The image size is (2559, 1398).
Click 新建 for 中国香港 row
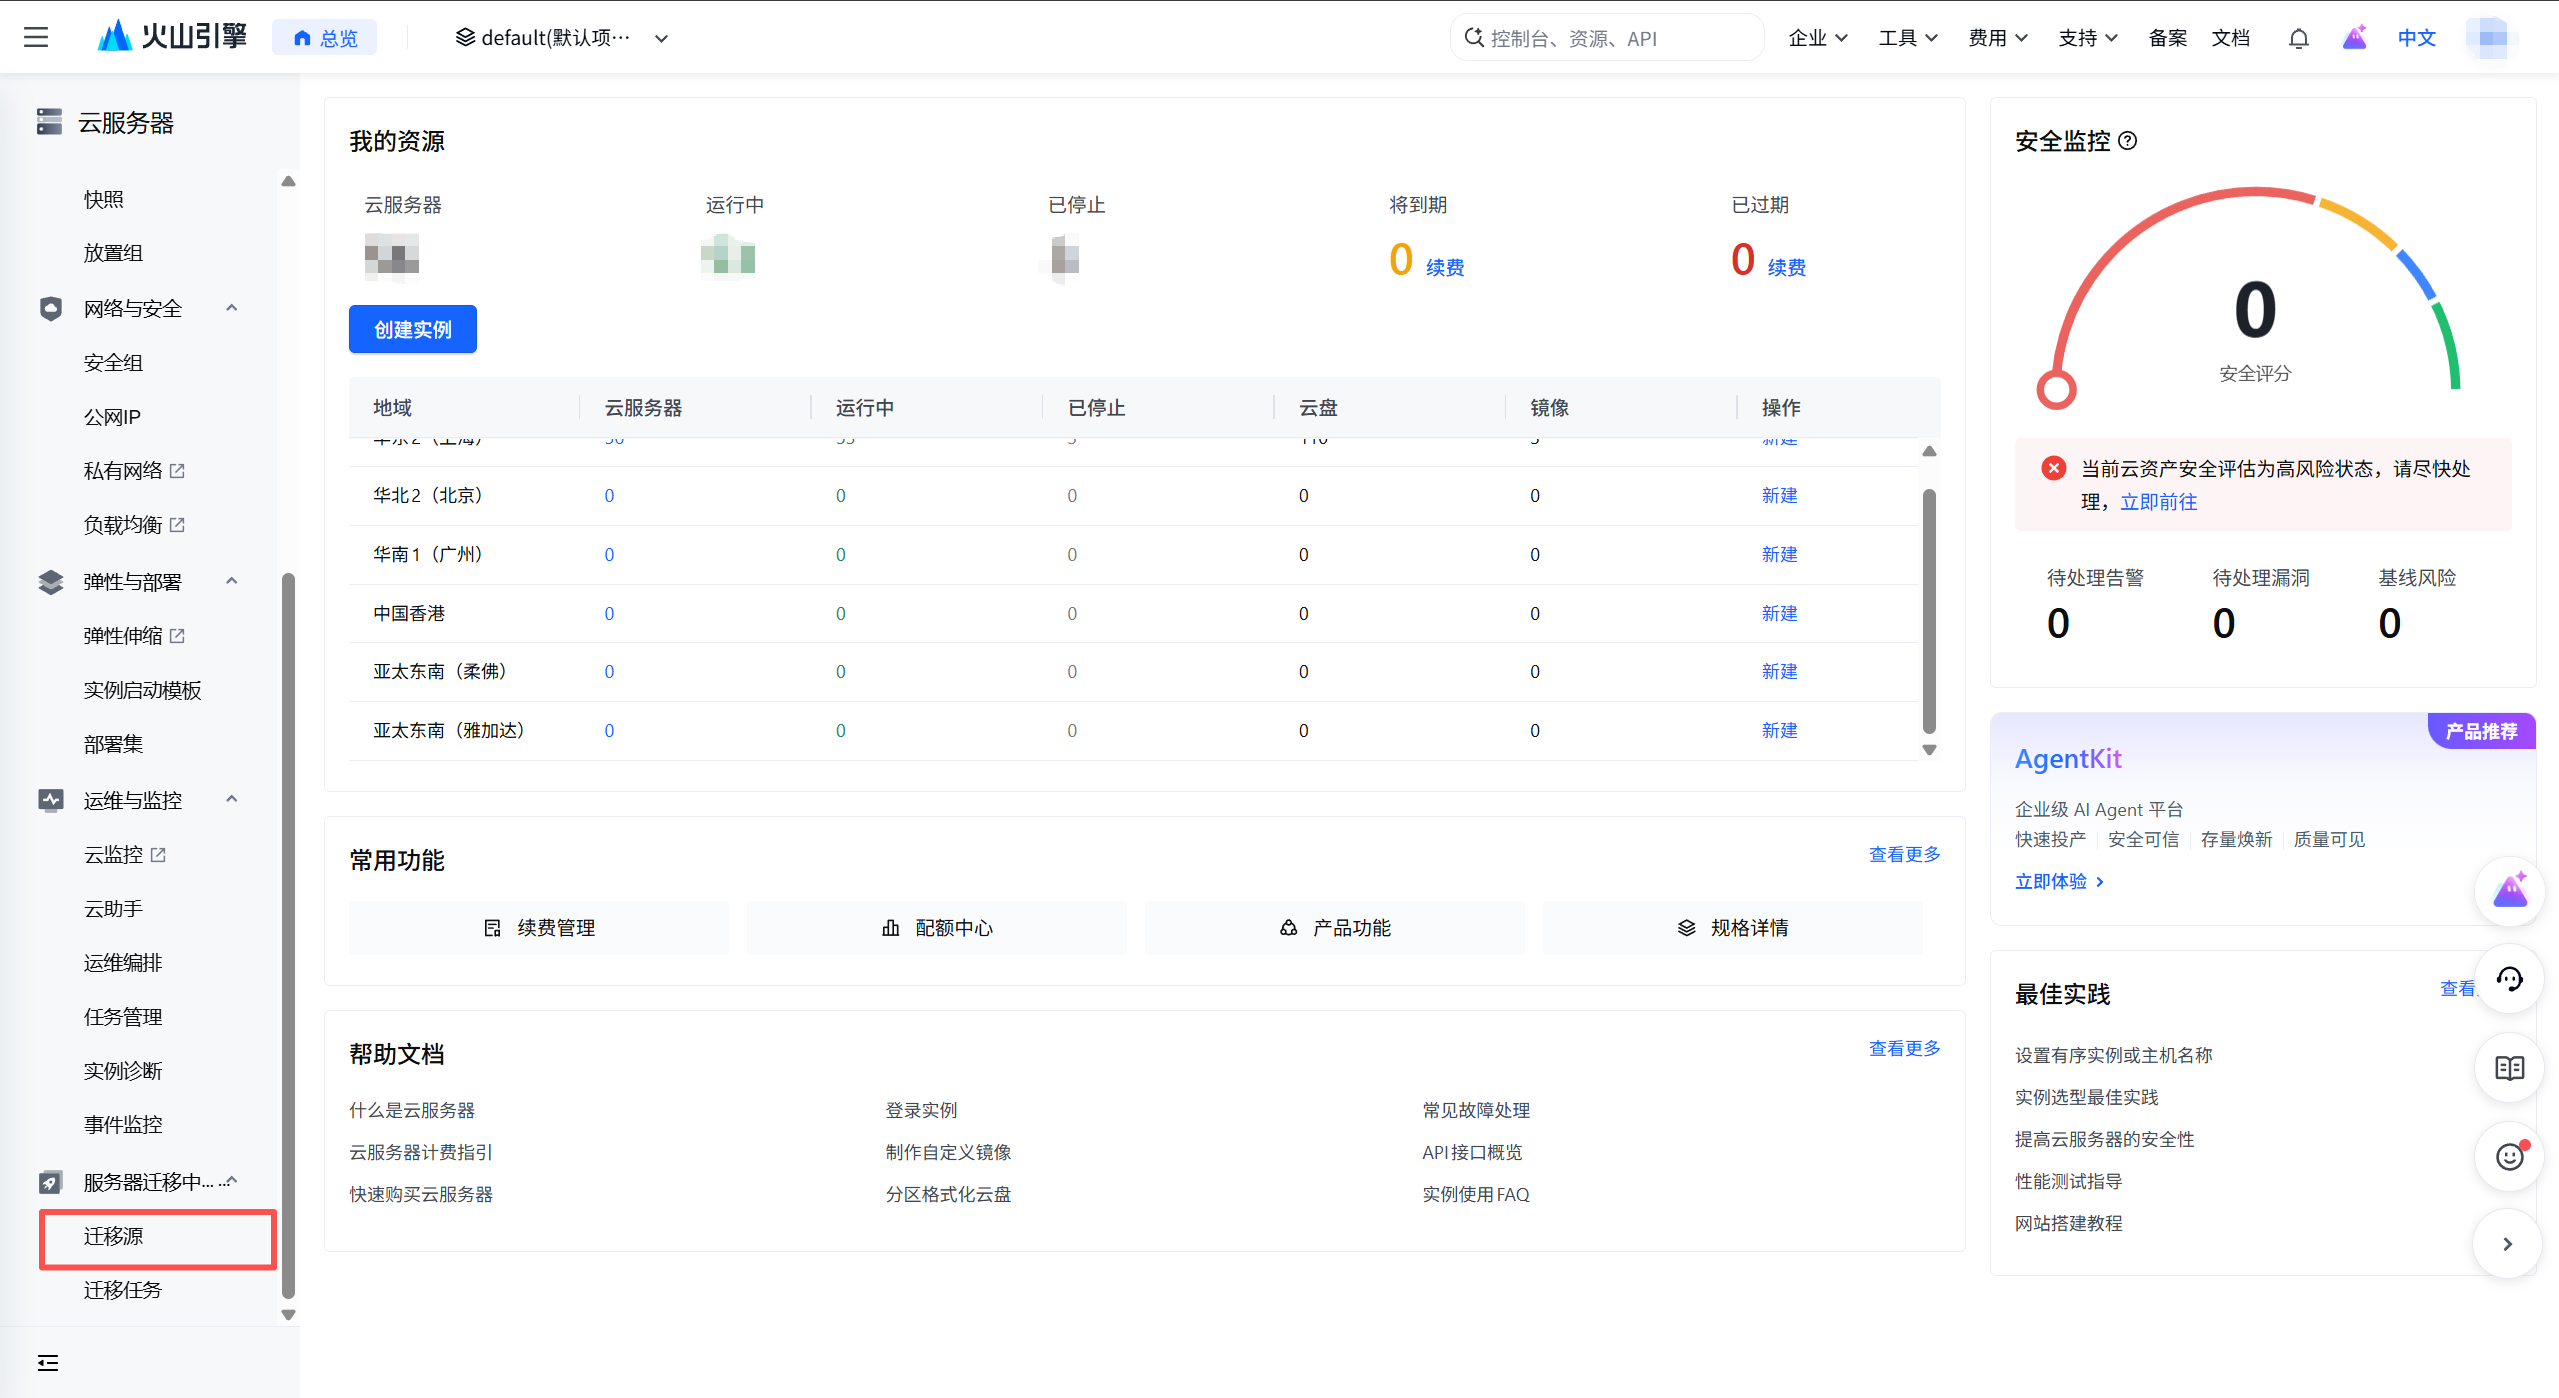click(x=1780, y=613)
